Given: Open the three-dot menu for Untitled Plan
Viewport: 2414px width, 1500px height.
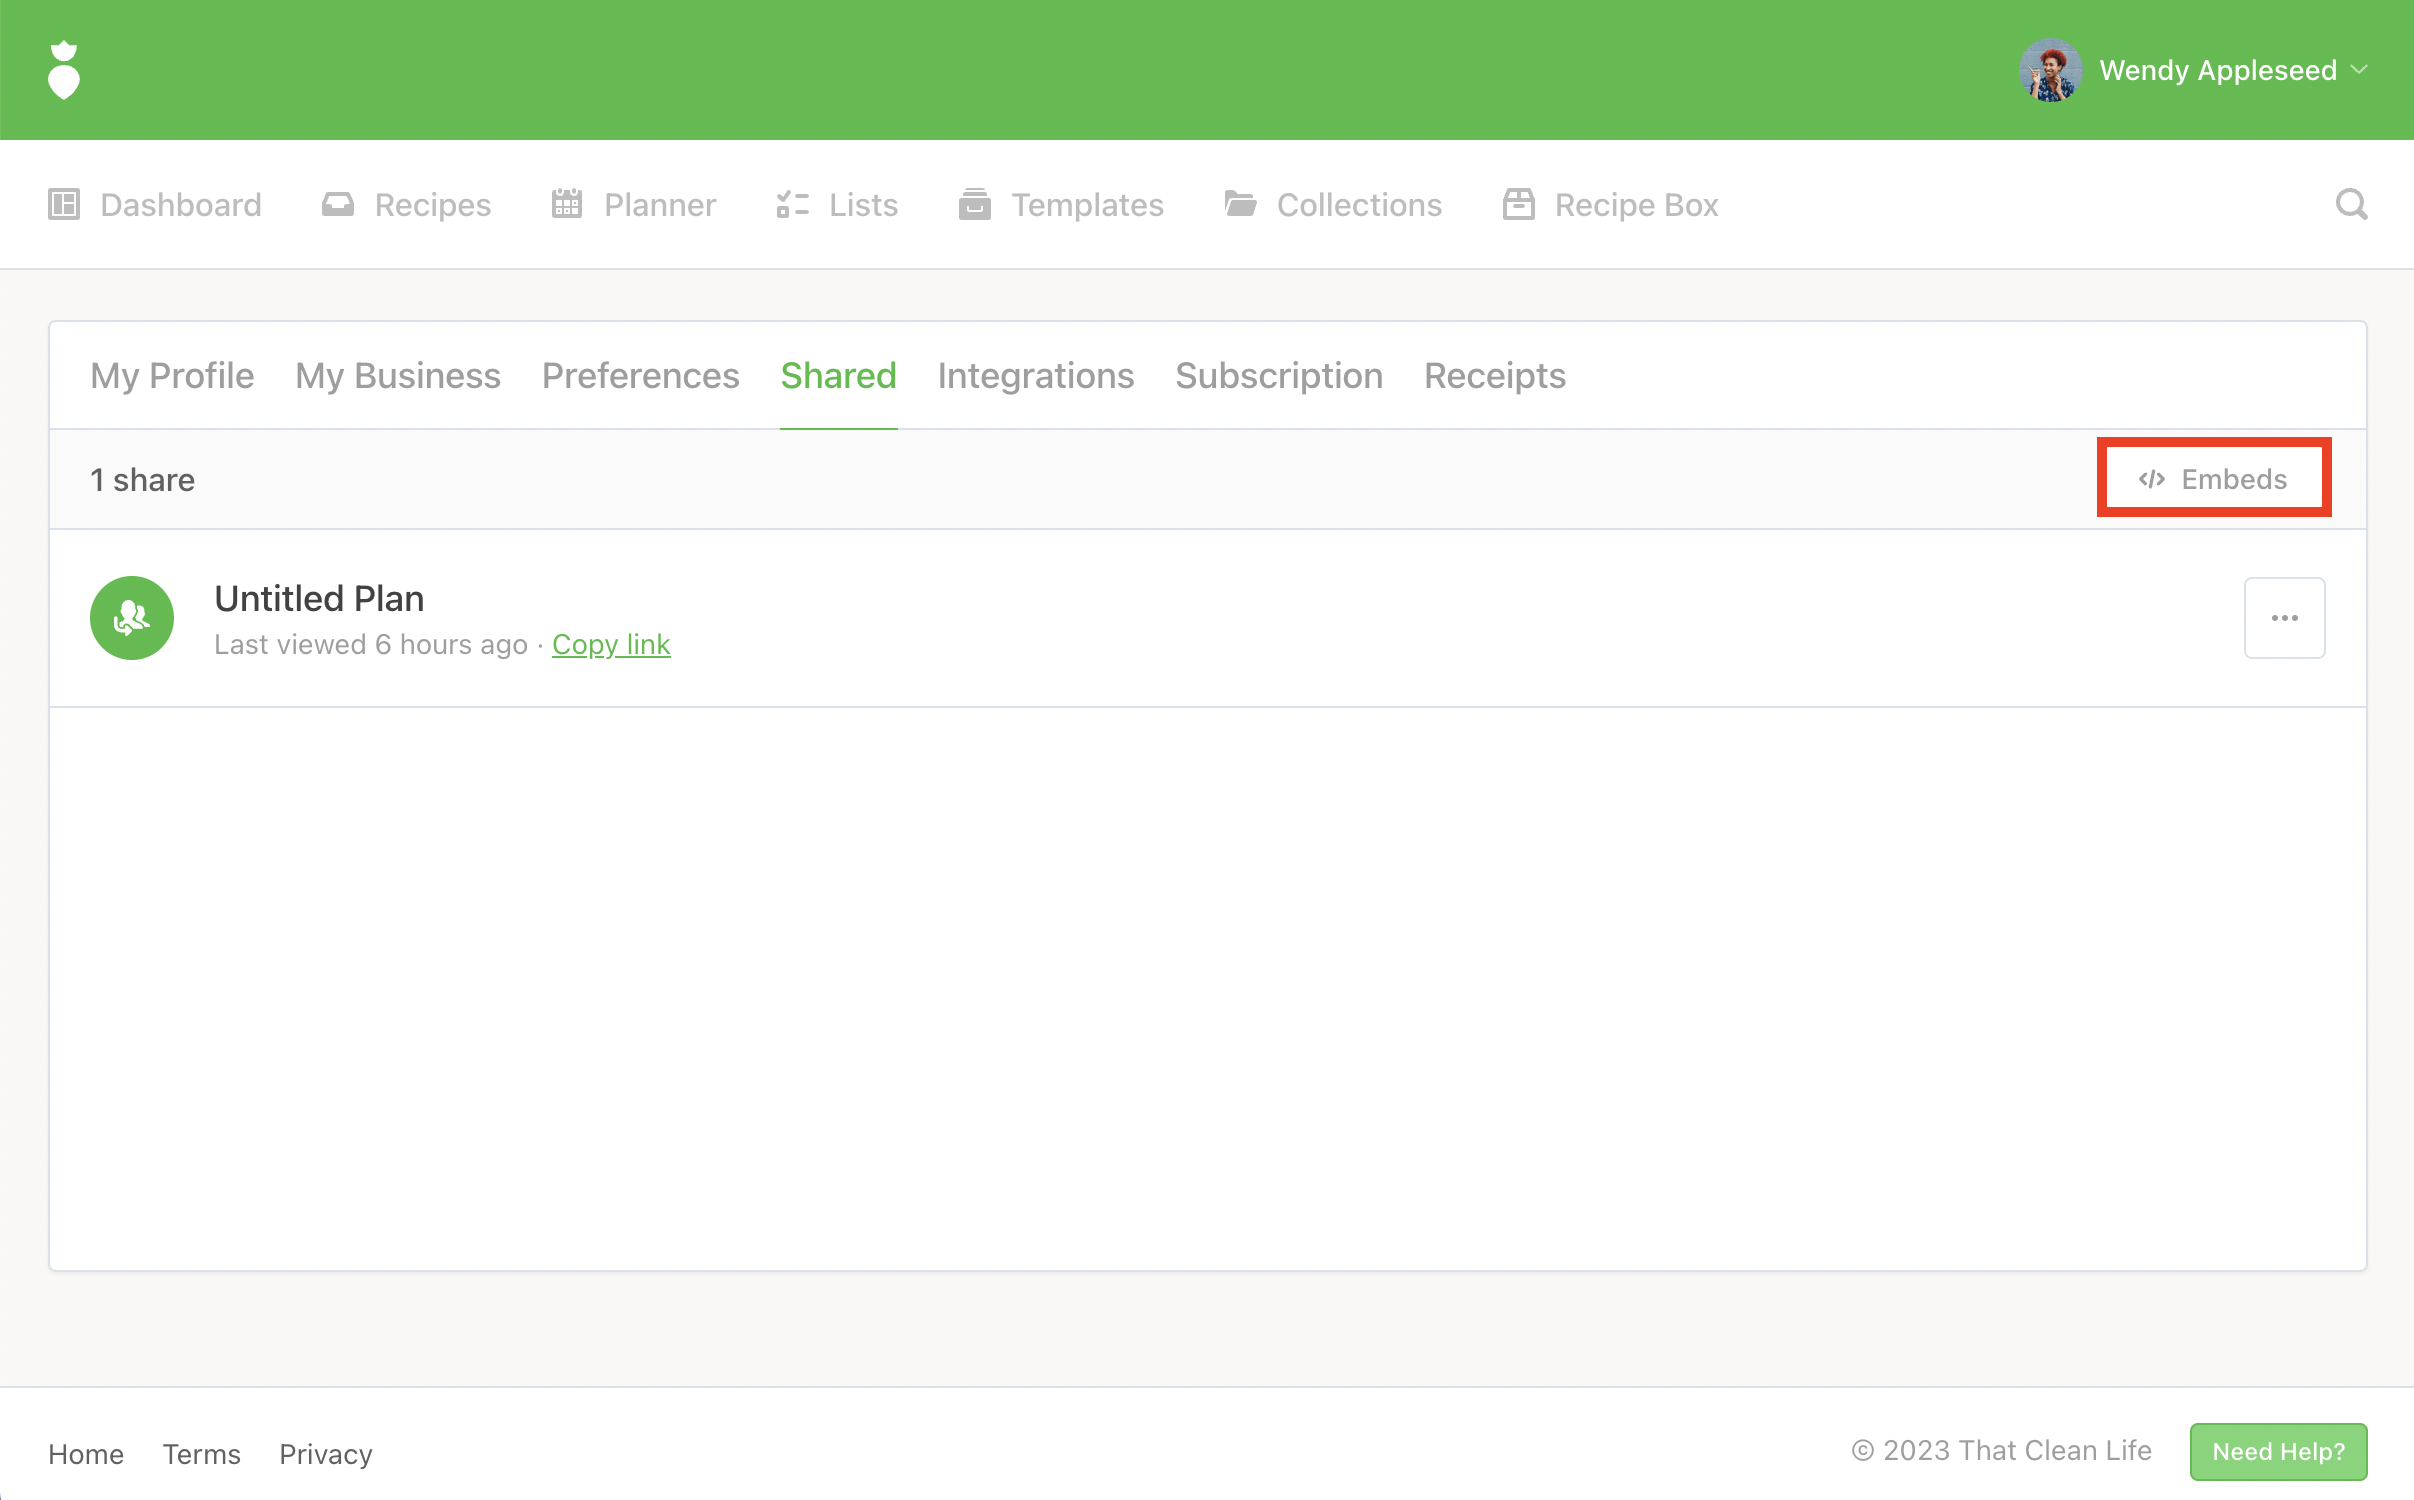Looking at the screenshot, I should (x=2284, y=618).
